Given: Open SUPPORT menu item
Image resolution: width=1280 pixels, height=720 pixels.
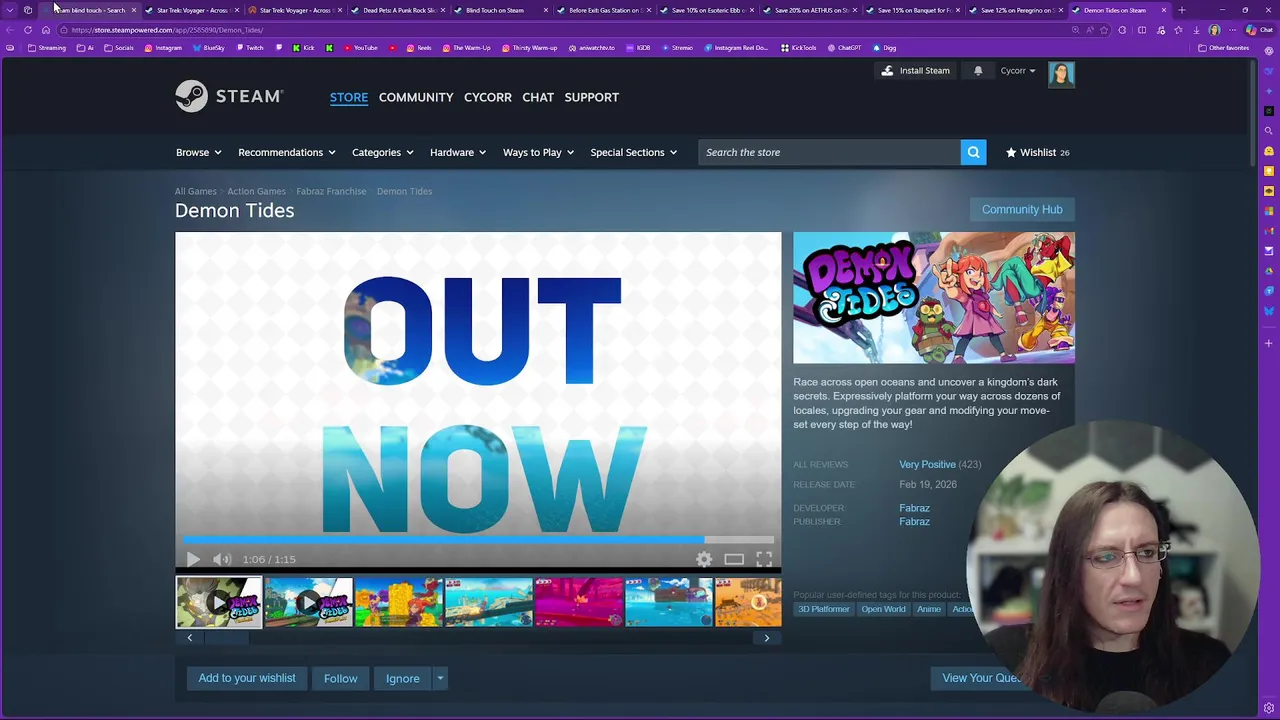Looking at the screenshot, I should tap(591, 97).
